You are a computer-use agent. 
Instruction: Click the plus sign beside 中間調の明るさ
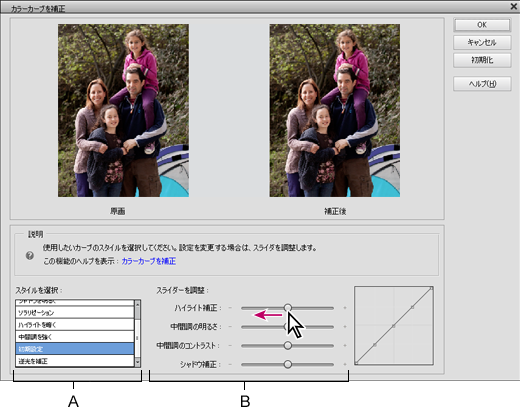345,327
